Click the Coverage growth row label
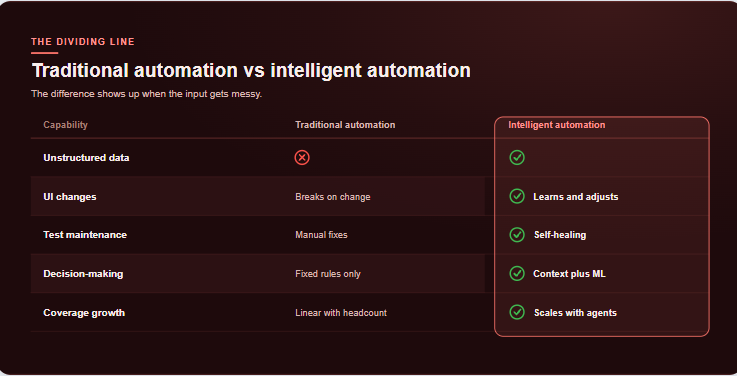The width and height of the screenshot is (737, 376). point(84,313)
